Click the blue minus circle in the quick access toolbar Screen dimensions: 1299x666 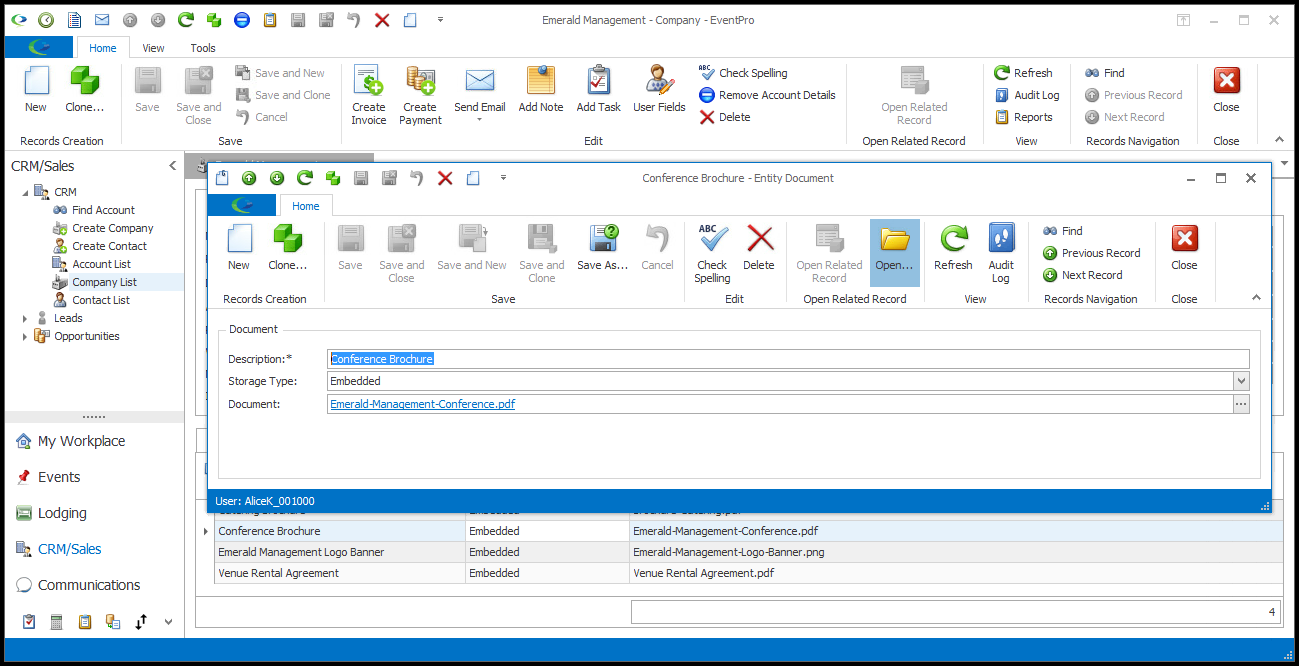[x=242, y=20]
